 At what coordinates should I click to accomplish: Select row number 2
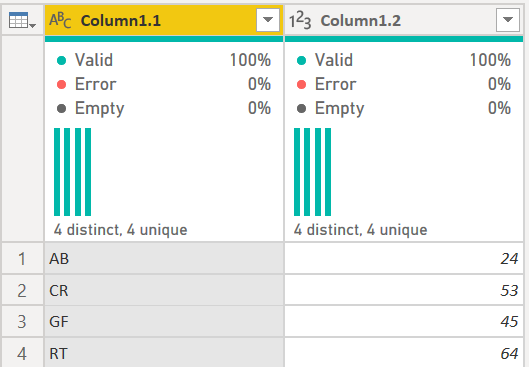pyautogui.click(x=22, y=290)
